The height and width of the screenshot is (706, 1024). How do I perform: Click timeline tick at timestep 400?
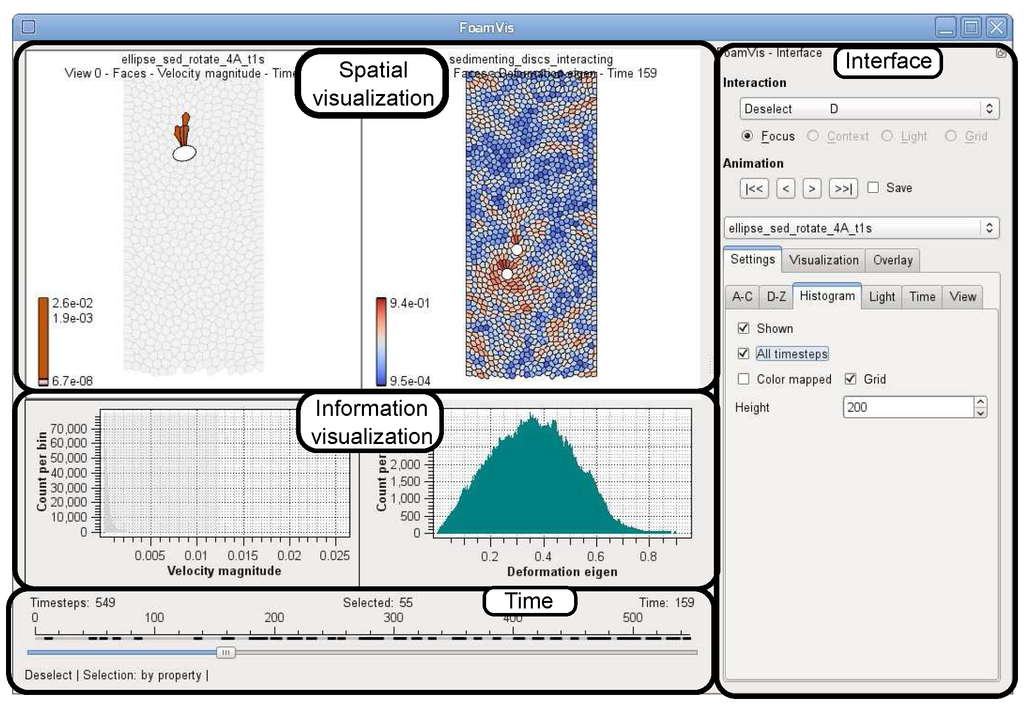point(513,630)
